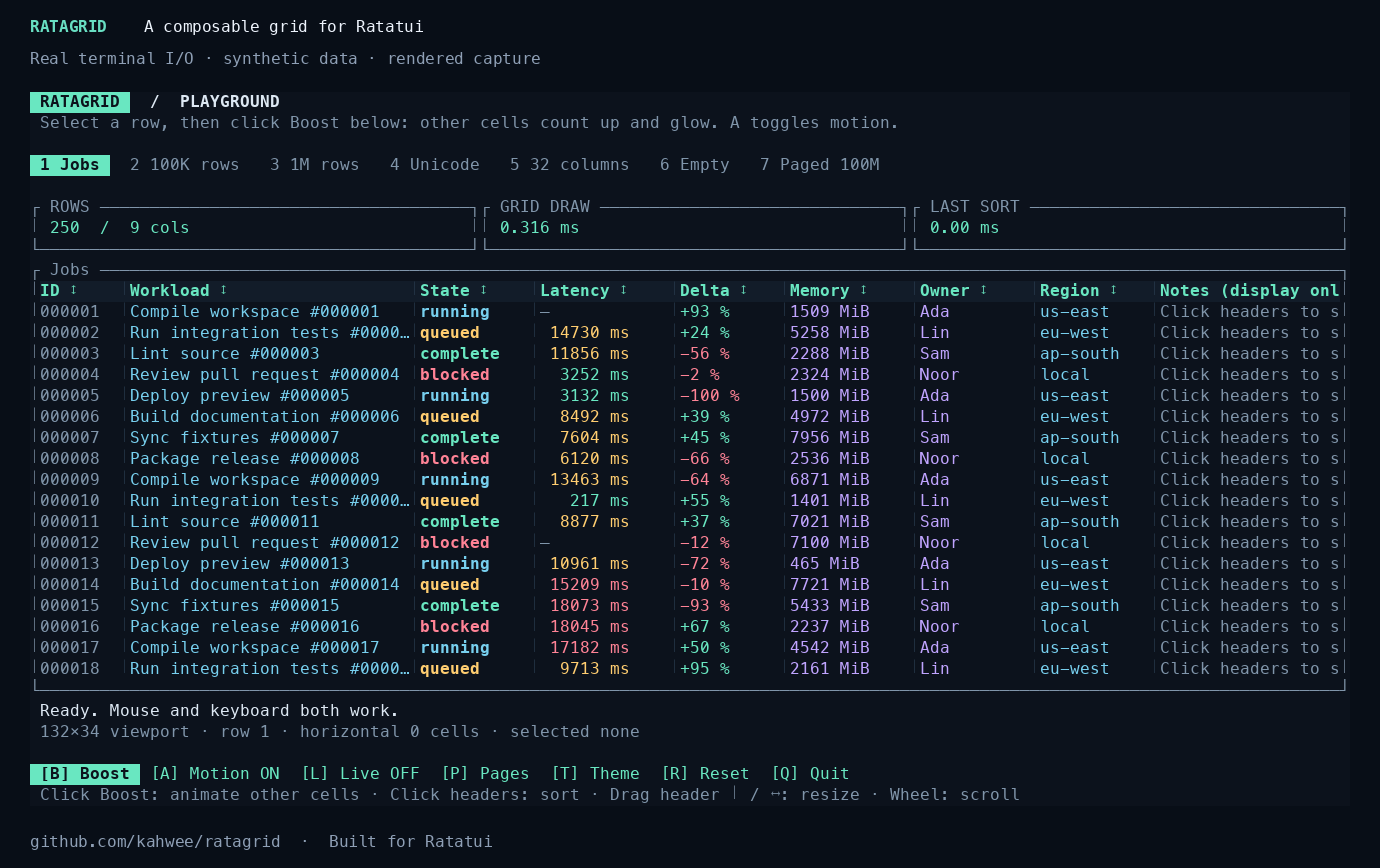Click the delta value -100 %
Viewport: 1380px width, 868px height.
710,395
